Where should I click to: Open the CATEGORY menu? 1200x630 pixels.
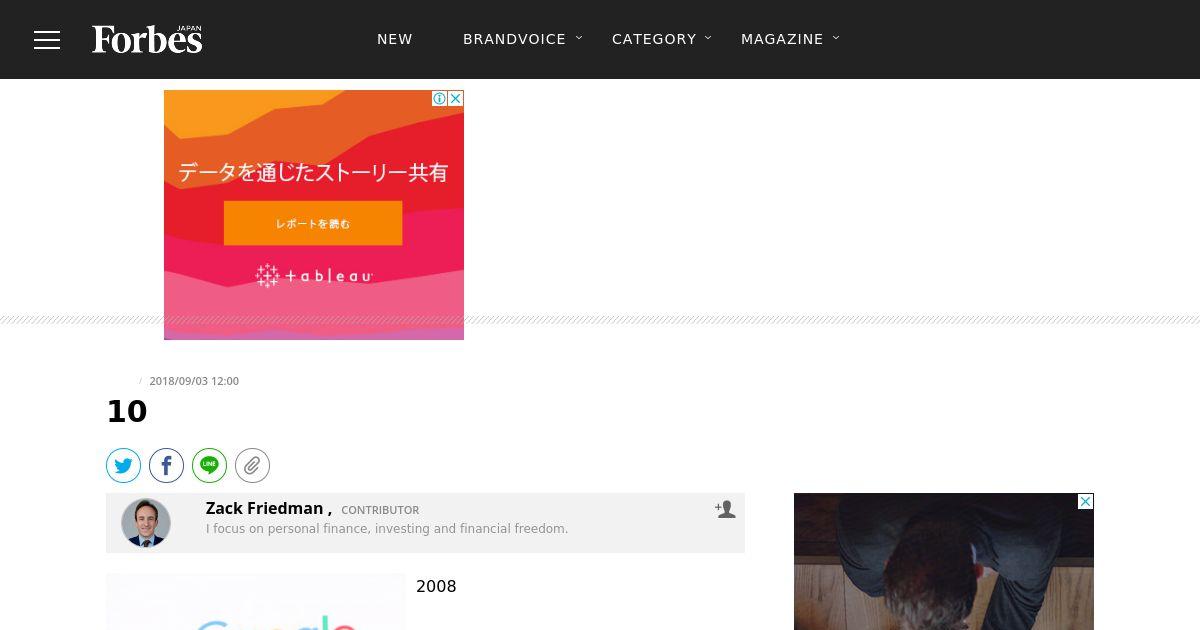(654, 39)
